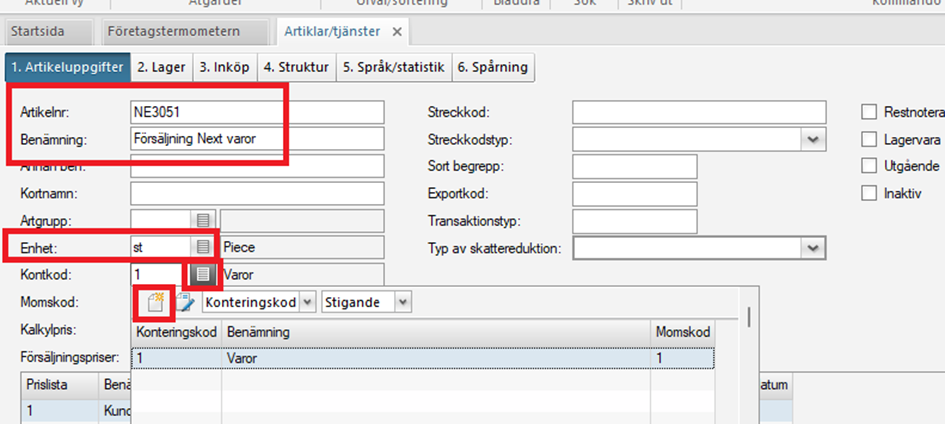Close the Artiklar/tjänster tab
This screenshot has width=945, height=424.
point(396,32)
